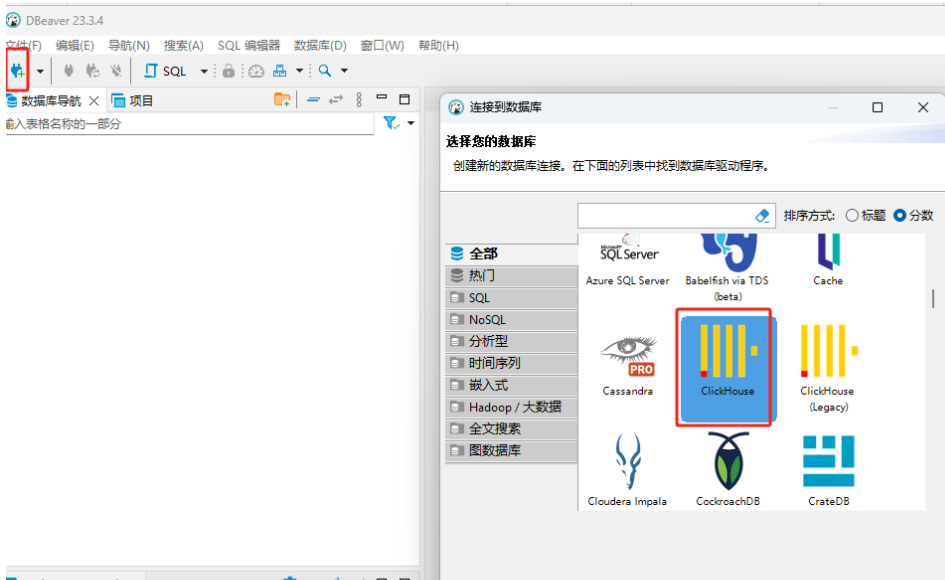The image size is (945, 580).
Task: Open the 搜索(A) menu
Action: point(183,45)
